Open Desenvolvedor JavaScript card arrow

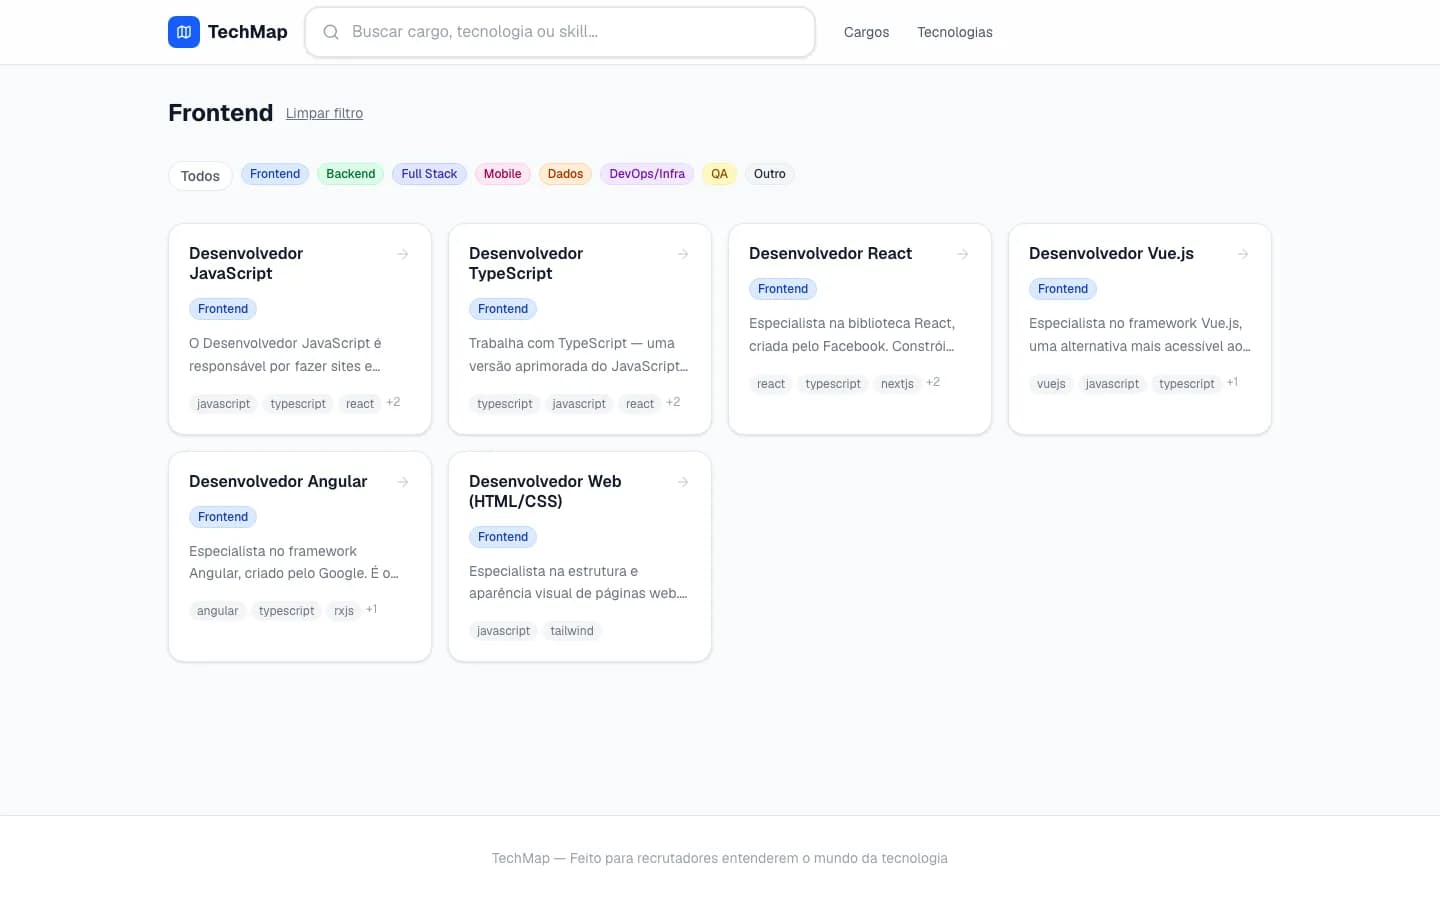point(403,254)
